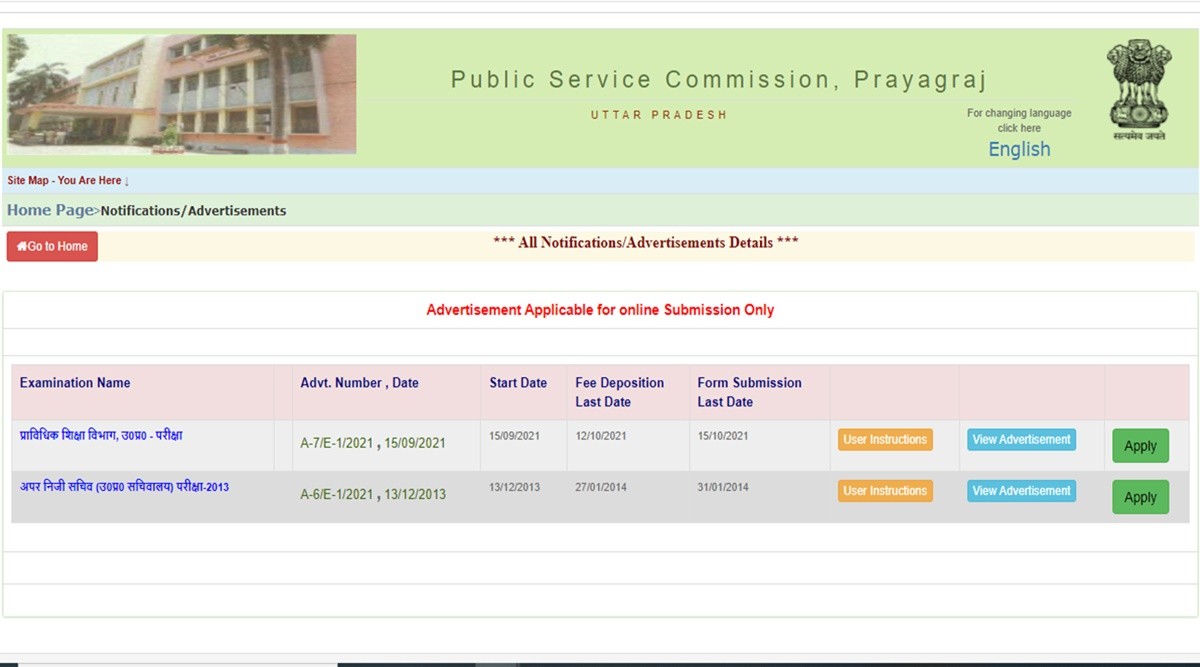Viewport: 1200px width, 667px height.
Task: View User Instructions for advt A-7/E-1/2021
Action: (x=885, y=440)
